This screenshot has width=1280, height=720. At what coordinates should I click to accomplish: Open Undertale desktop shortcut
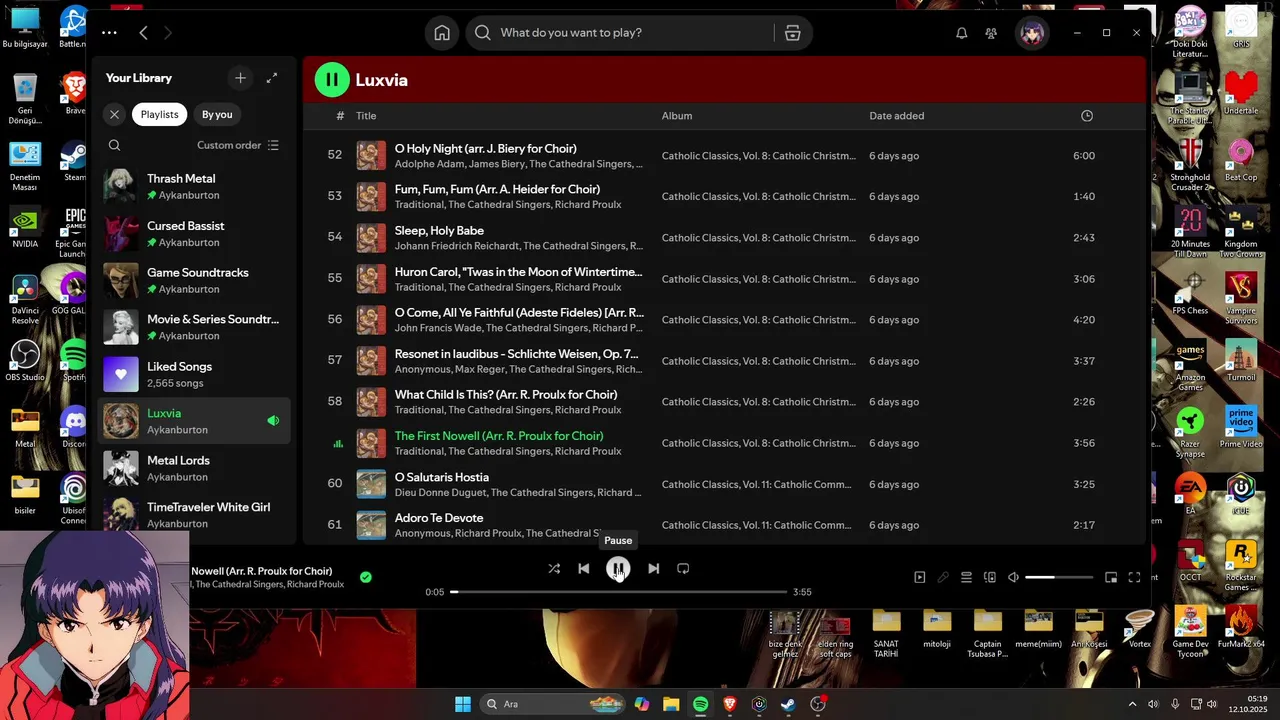tap(1241, 93)
